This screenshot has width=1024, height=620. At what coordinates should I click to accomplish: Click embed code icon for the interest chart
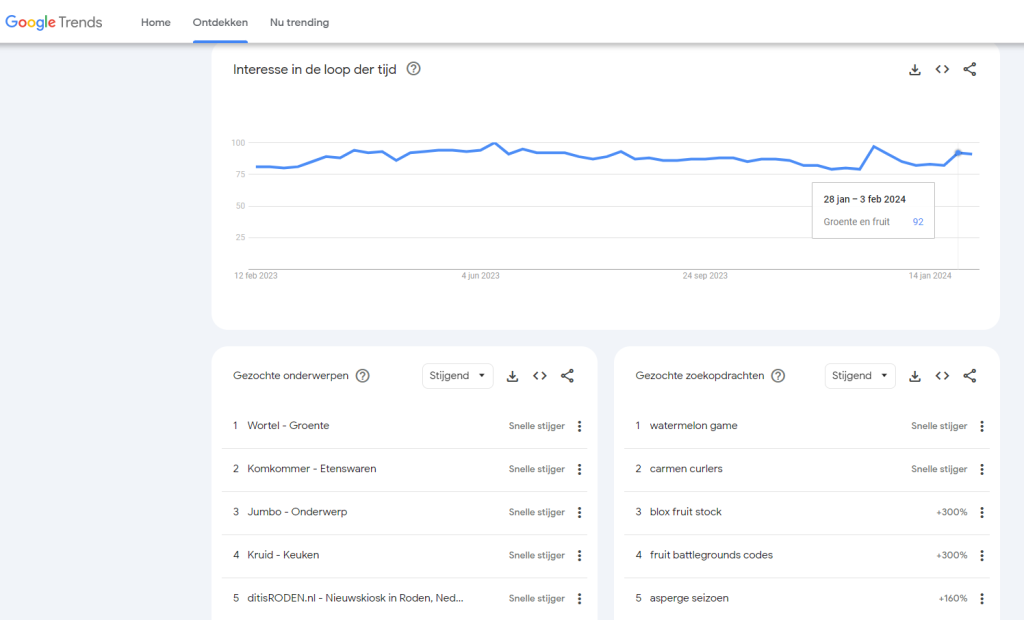(x=942, y=70)
